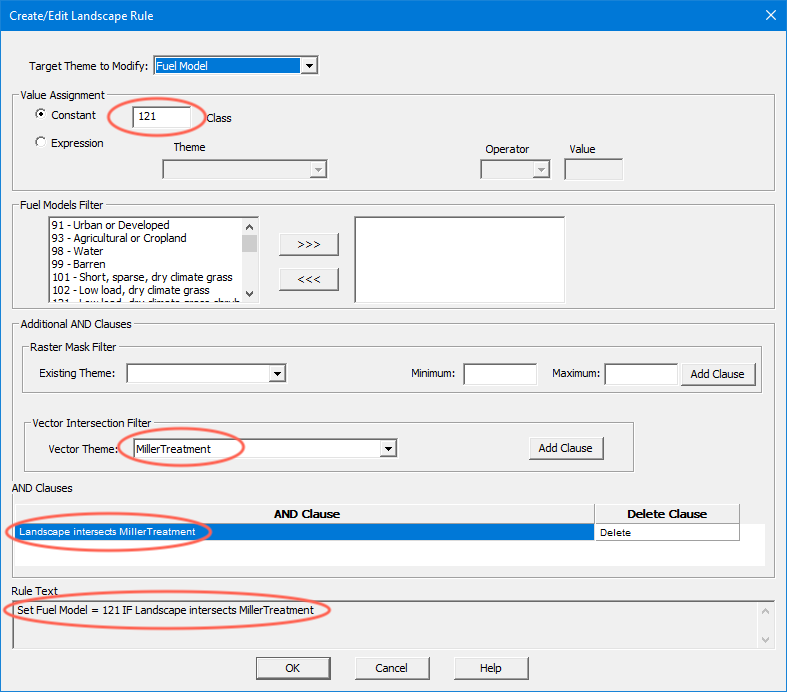Select the Expression radio button
Viewport: 787px width, 692px height.
(41, 143)
